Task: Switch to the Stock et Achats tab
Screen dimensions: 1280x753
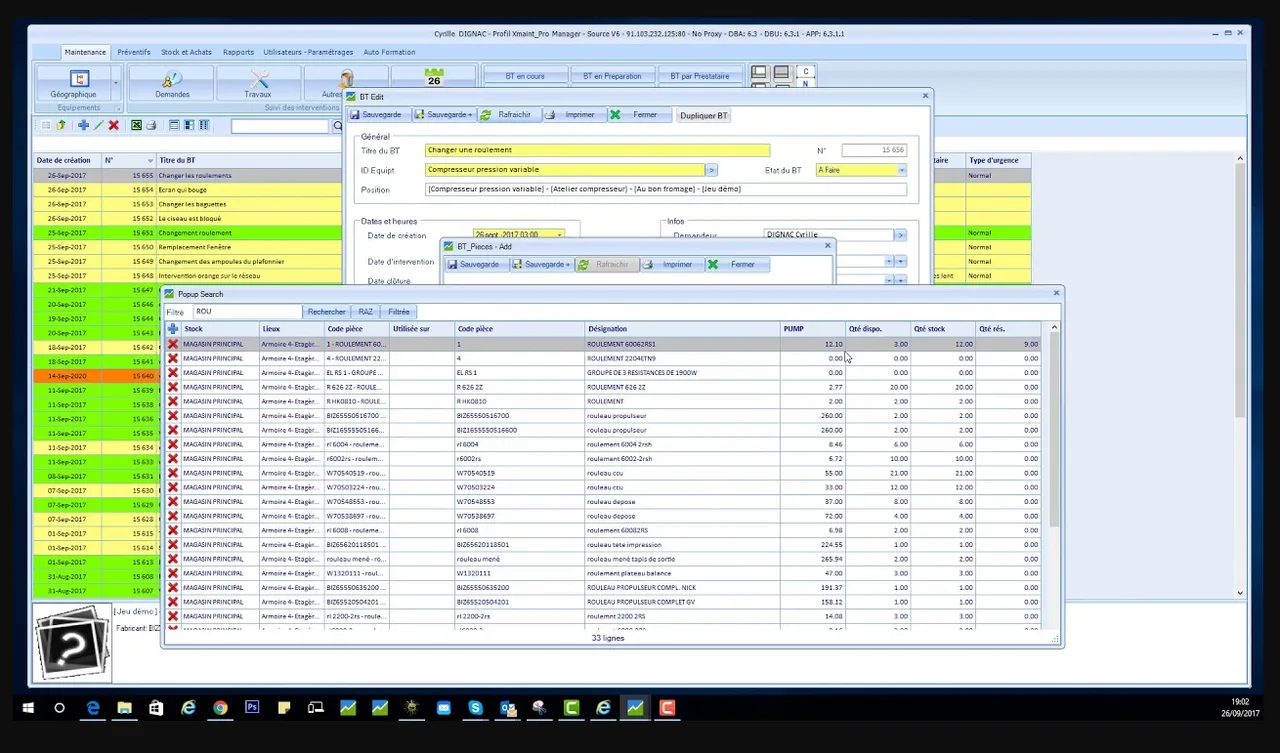Action: click(187, 52)
